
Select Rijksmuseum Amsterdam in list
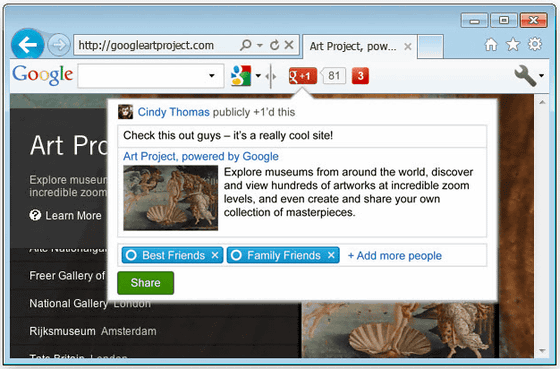[x=93, y=331]
